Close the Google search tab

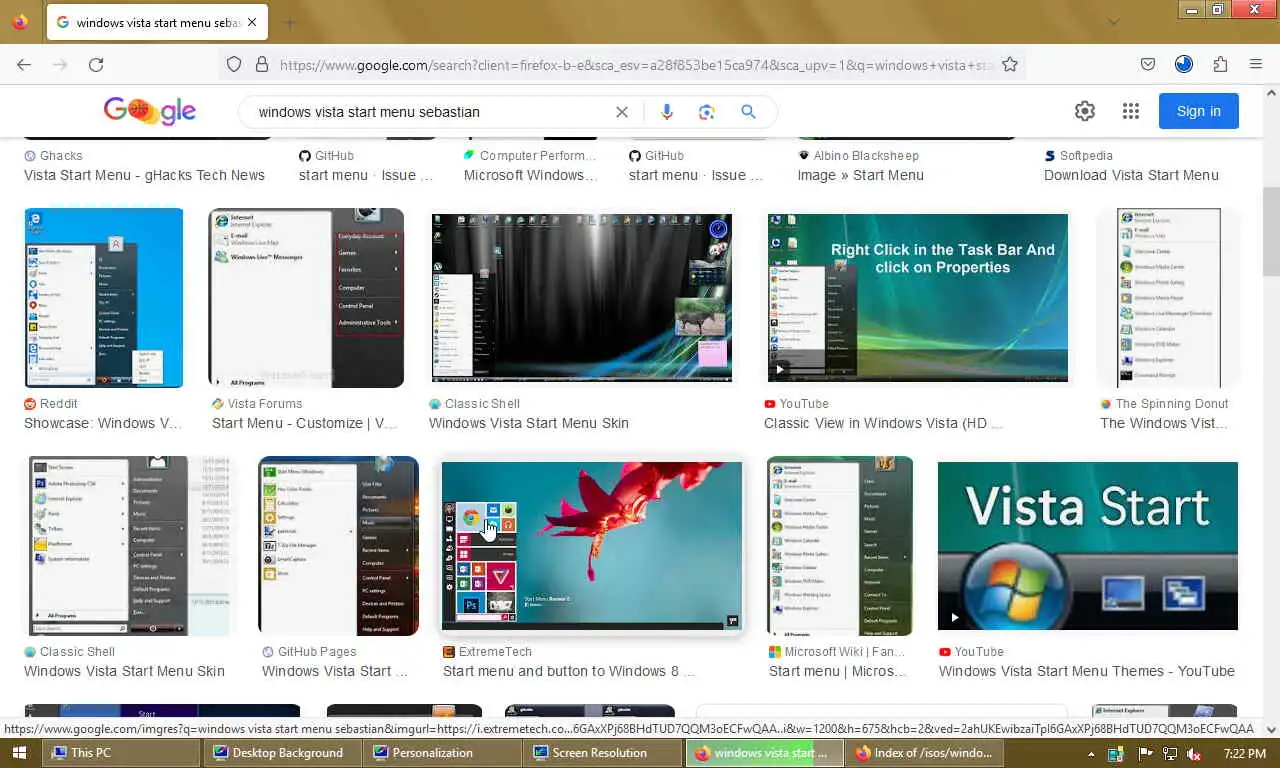[251, 22]
